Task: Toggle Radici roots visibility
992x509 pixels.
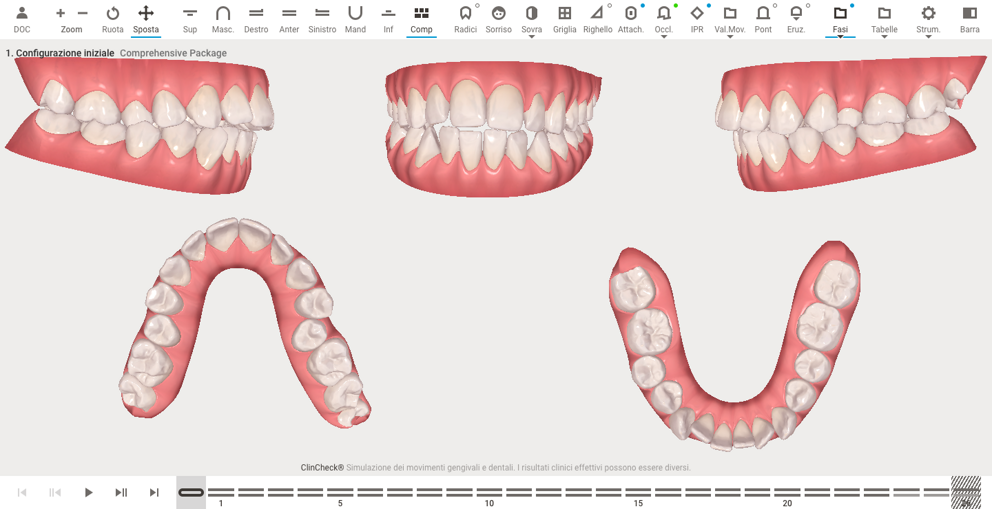Action: 465,18
